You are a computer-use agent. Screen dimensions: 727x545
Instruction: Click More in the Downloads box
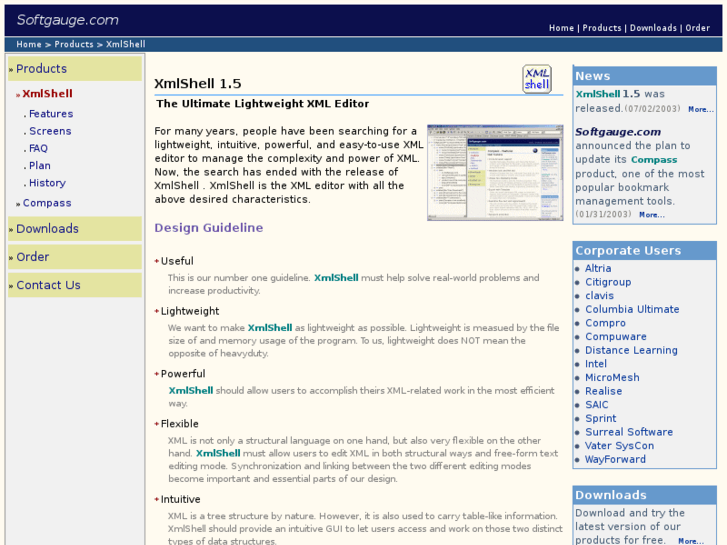coord(691,541)
